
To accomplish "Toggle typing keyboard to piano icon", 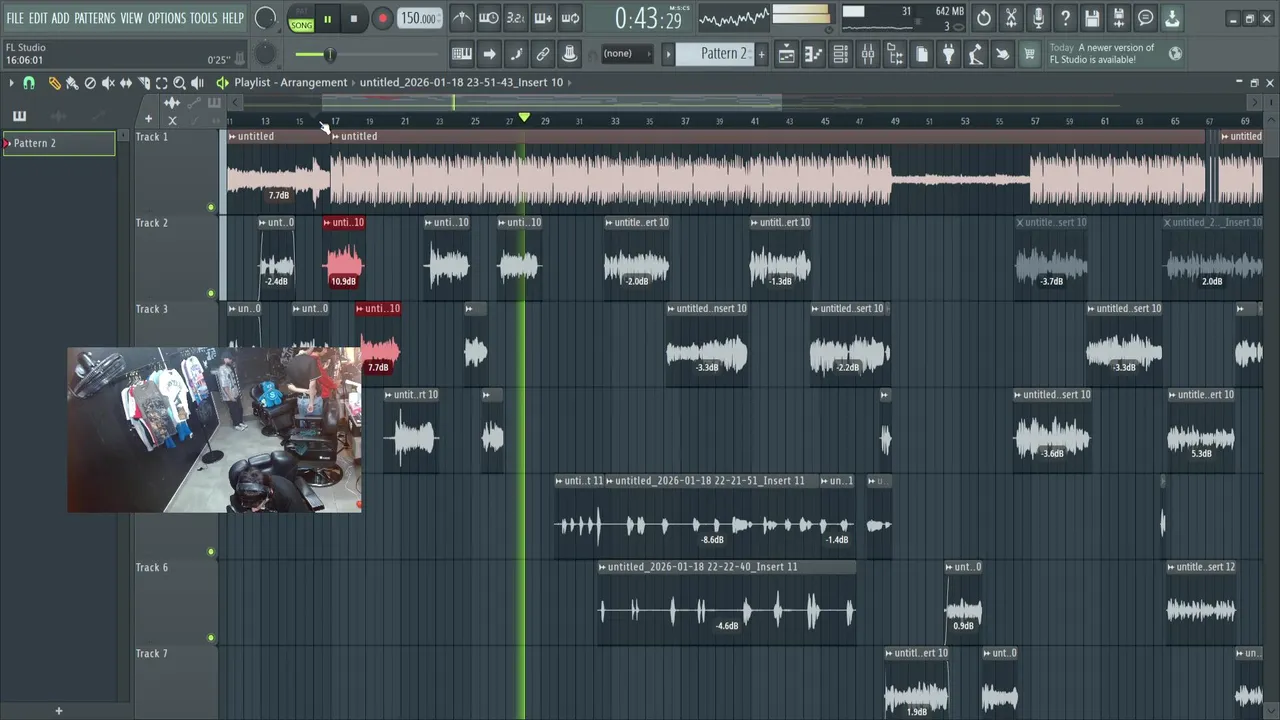I will coord(462,54).
